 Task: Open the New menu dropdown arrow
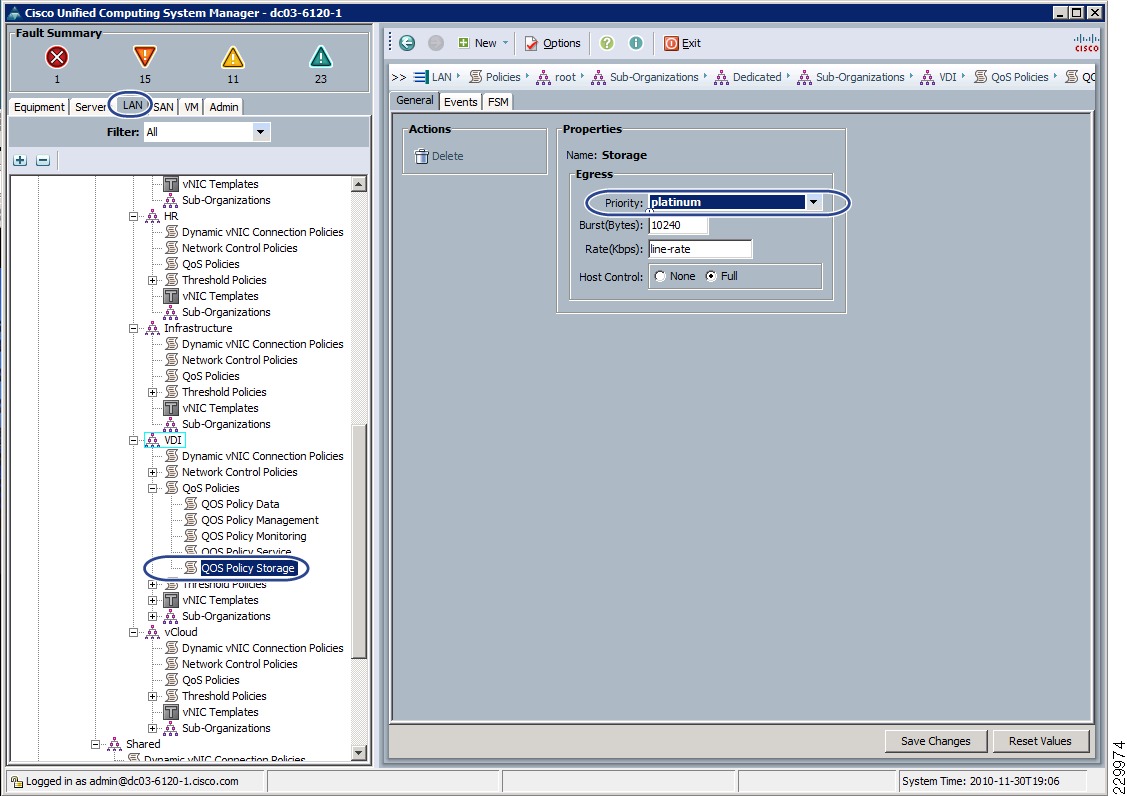(x=505, y=43)
